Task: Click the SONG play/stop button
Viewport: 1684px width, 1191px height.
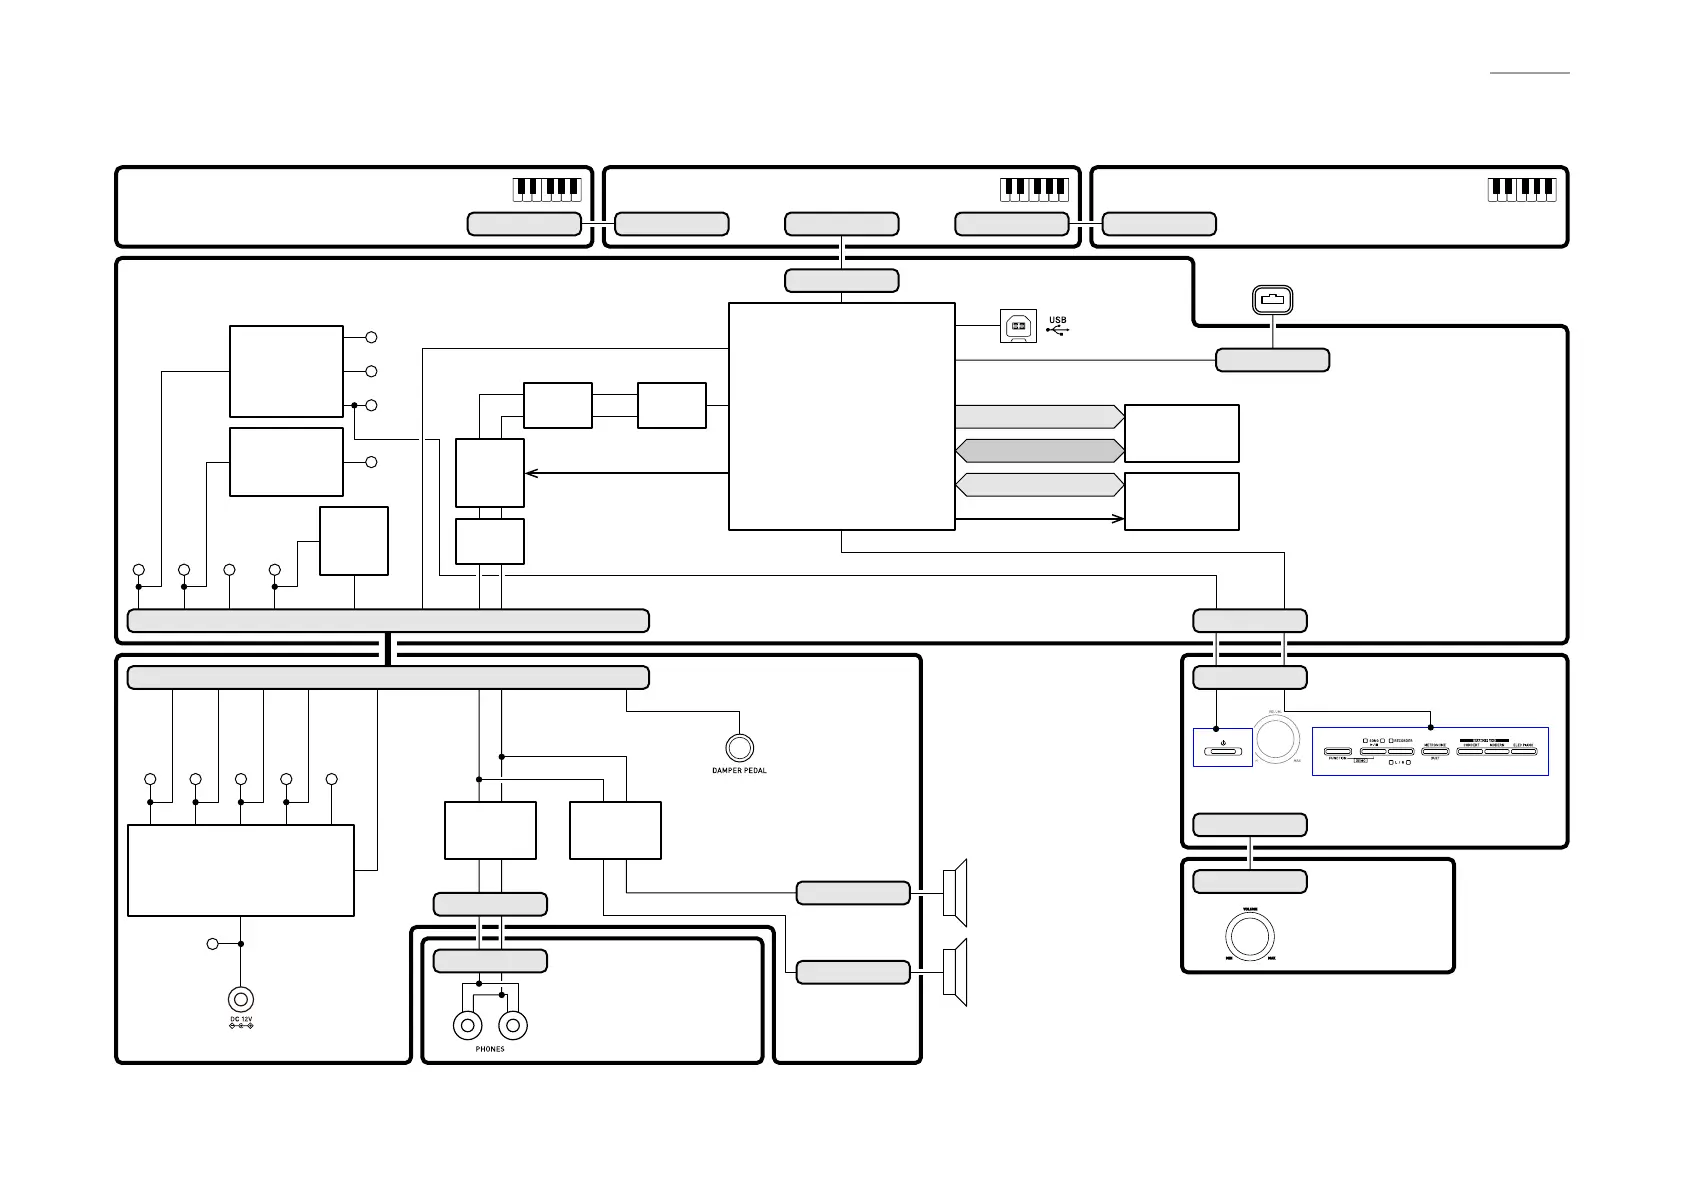Action: [x=1373, y=751]
